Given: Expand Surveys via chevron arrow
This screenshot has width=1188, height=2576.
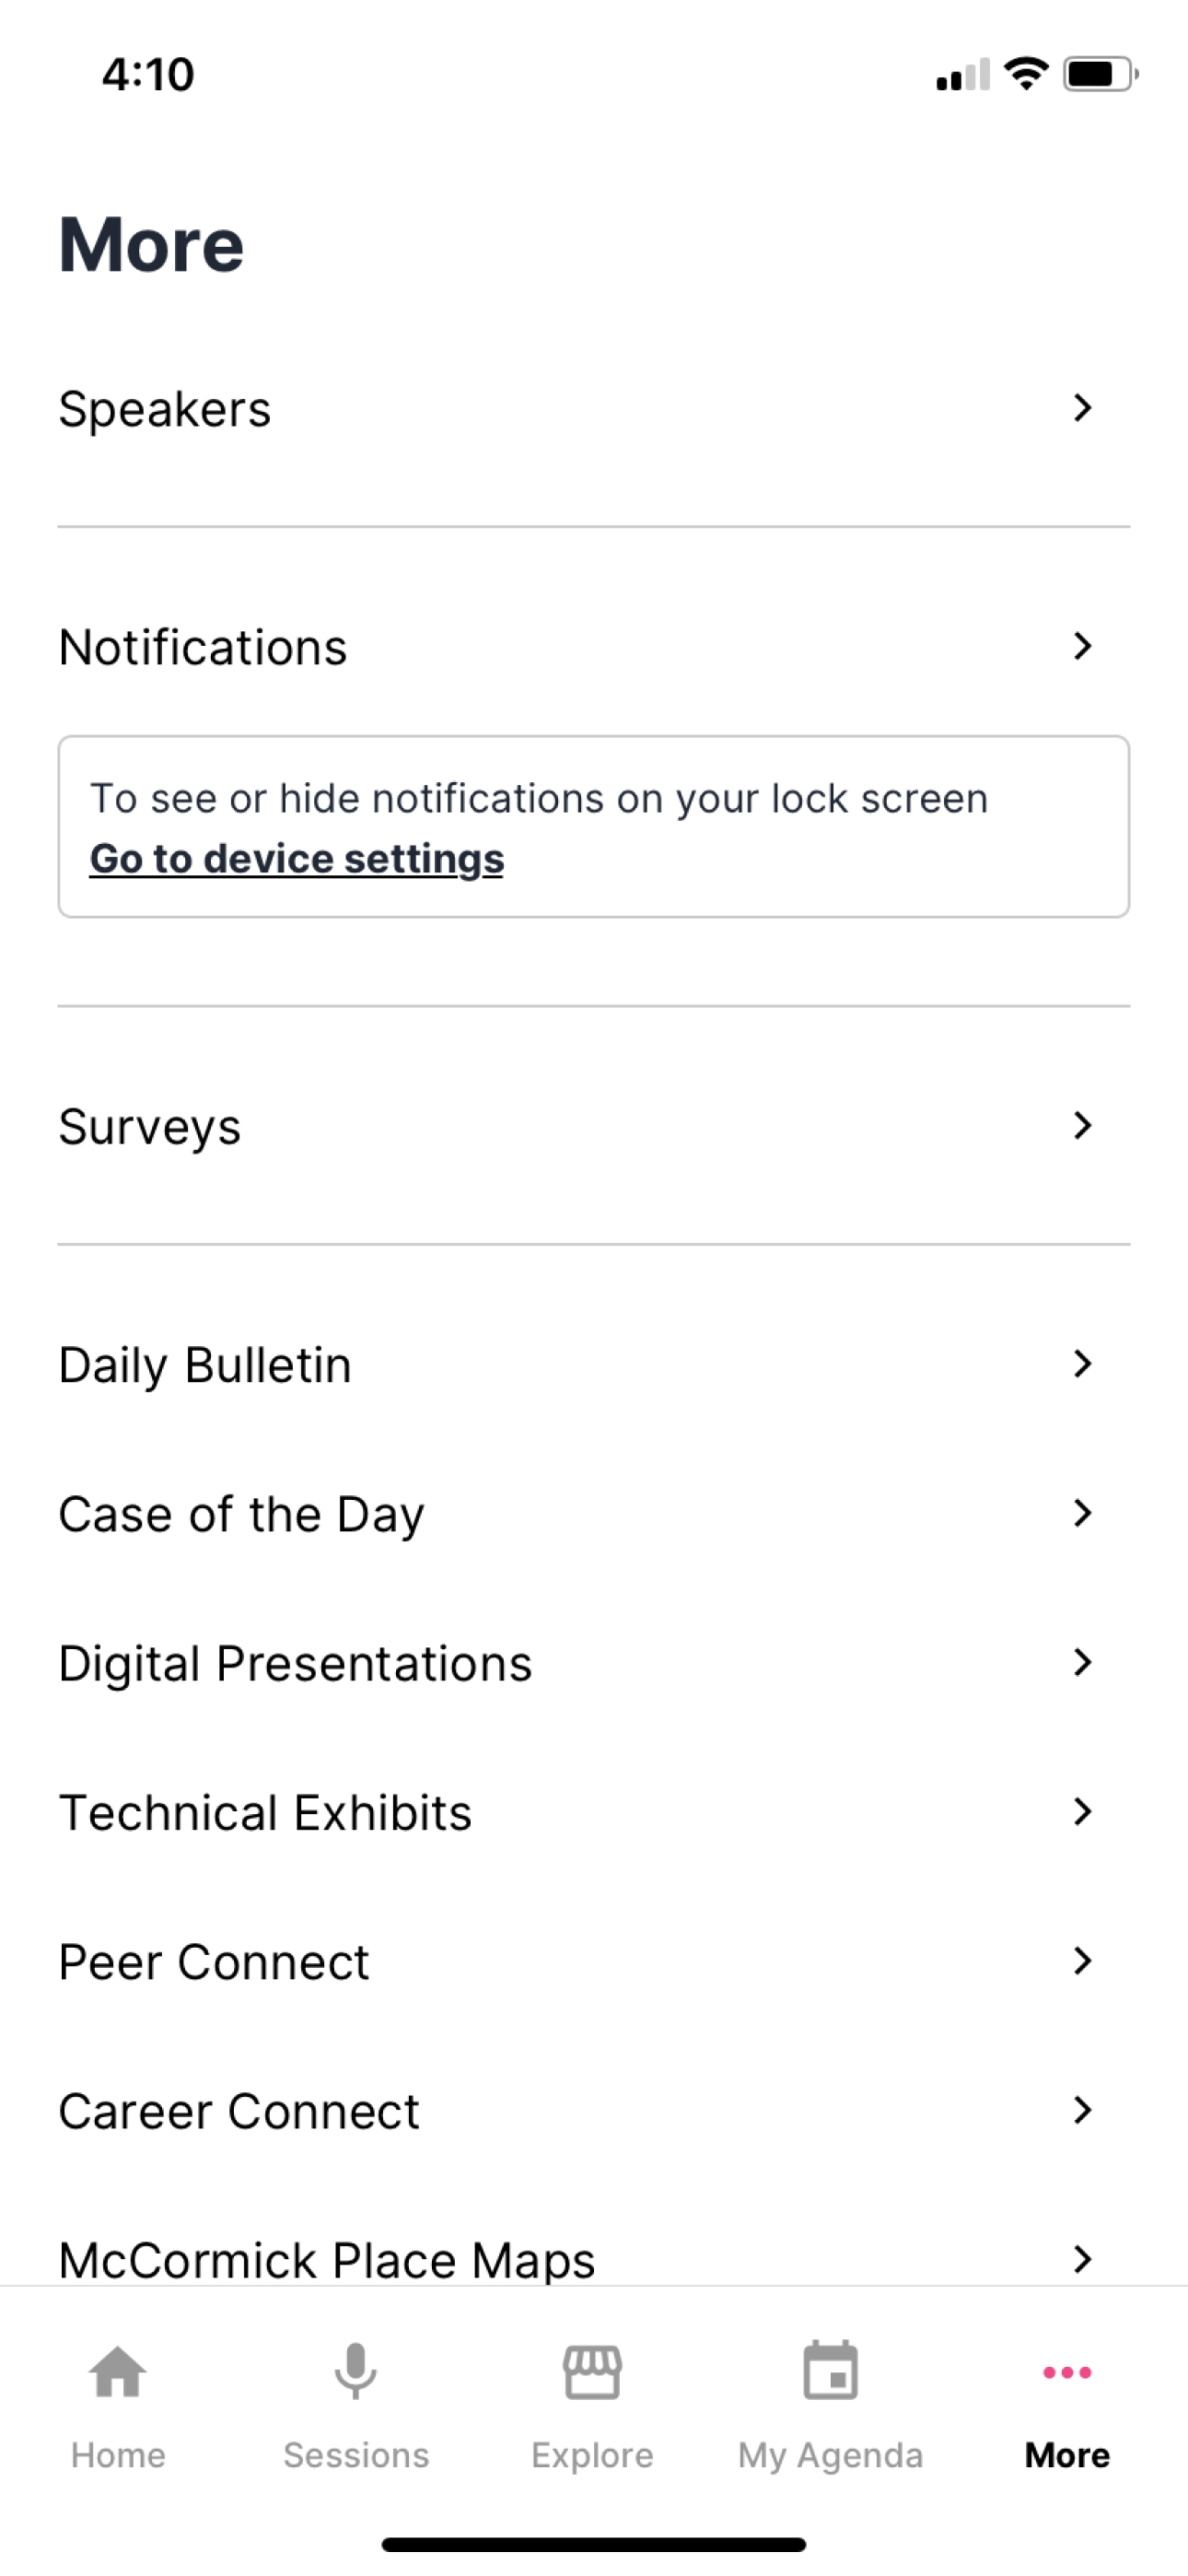Looking at the screenshot, I should [x=1082, y=1125].
